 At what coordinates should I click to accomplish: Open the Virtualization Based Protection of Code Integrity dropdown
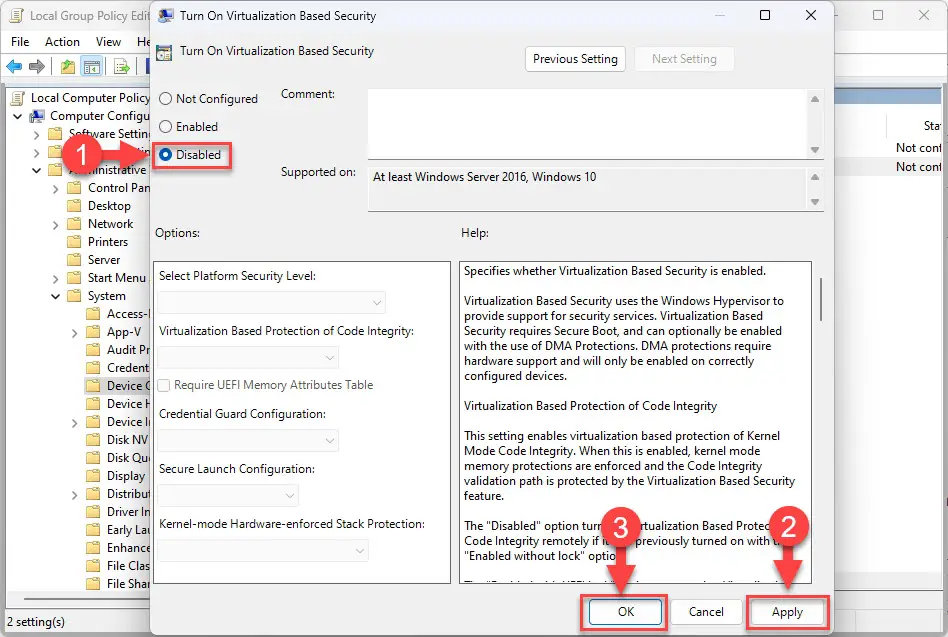coord(248,358)
